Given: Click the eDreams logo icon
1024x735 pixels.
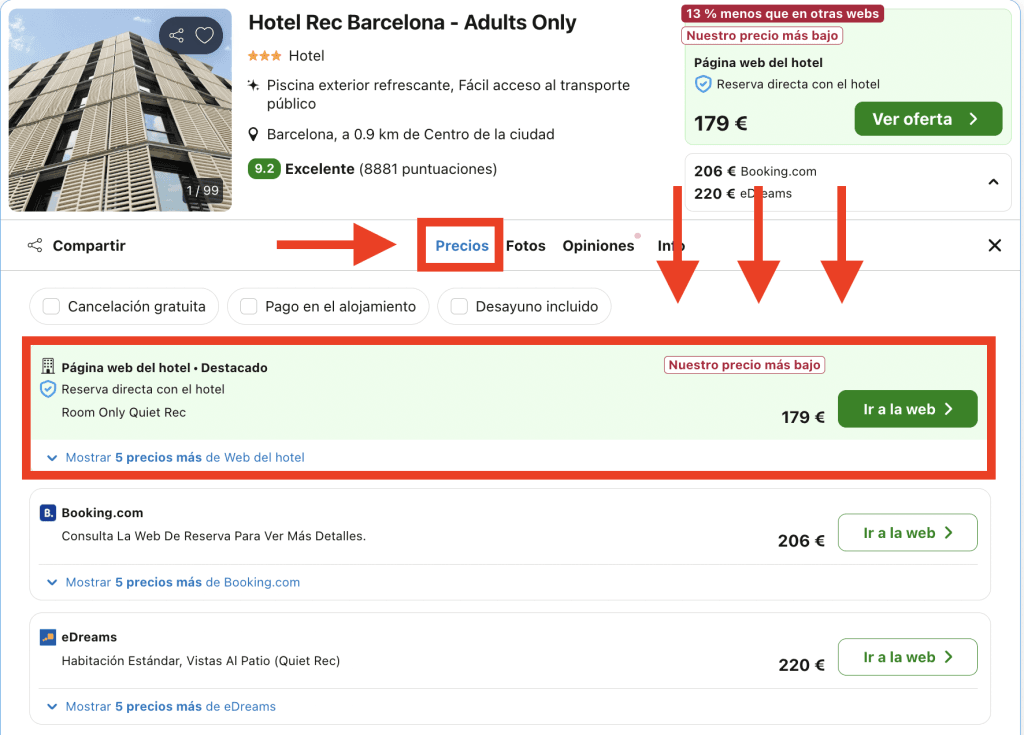Looking at the screenshot, I should click(48, 637).
